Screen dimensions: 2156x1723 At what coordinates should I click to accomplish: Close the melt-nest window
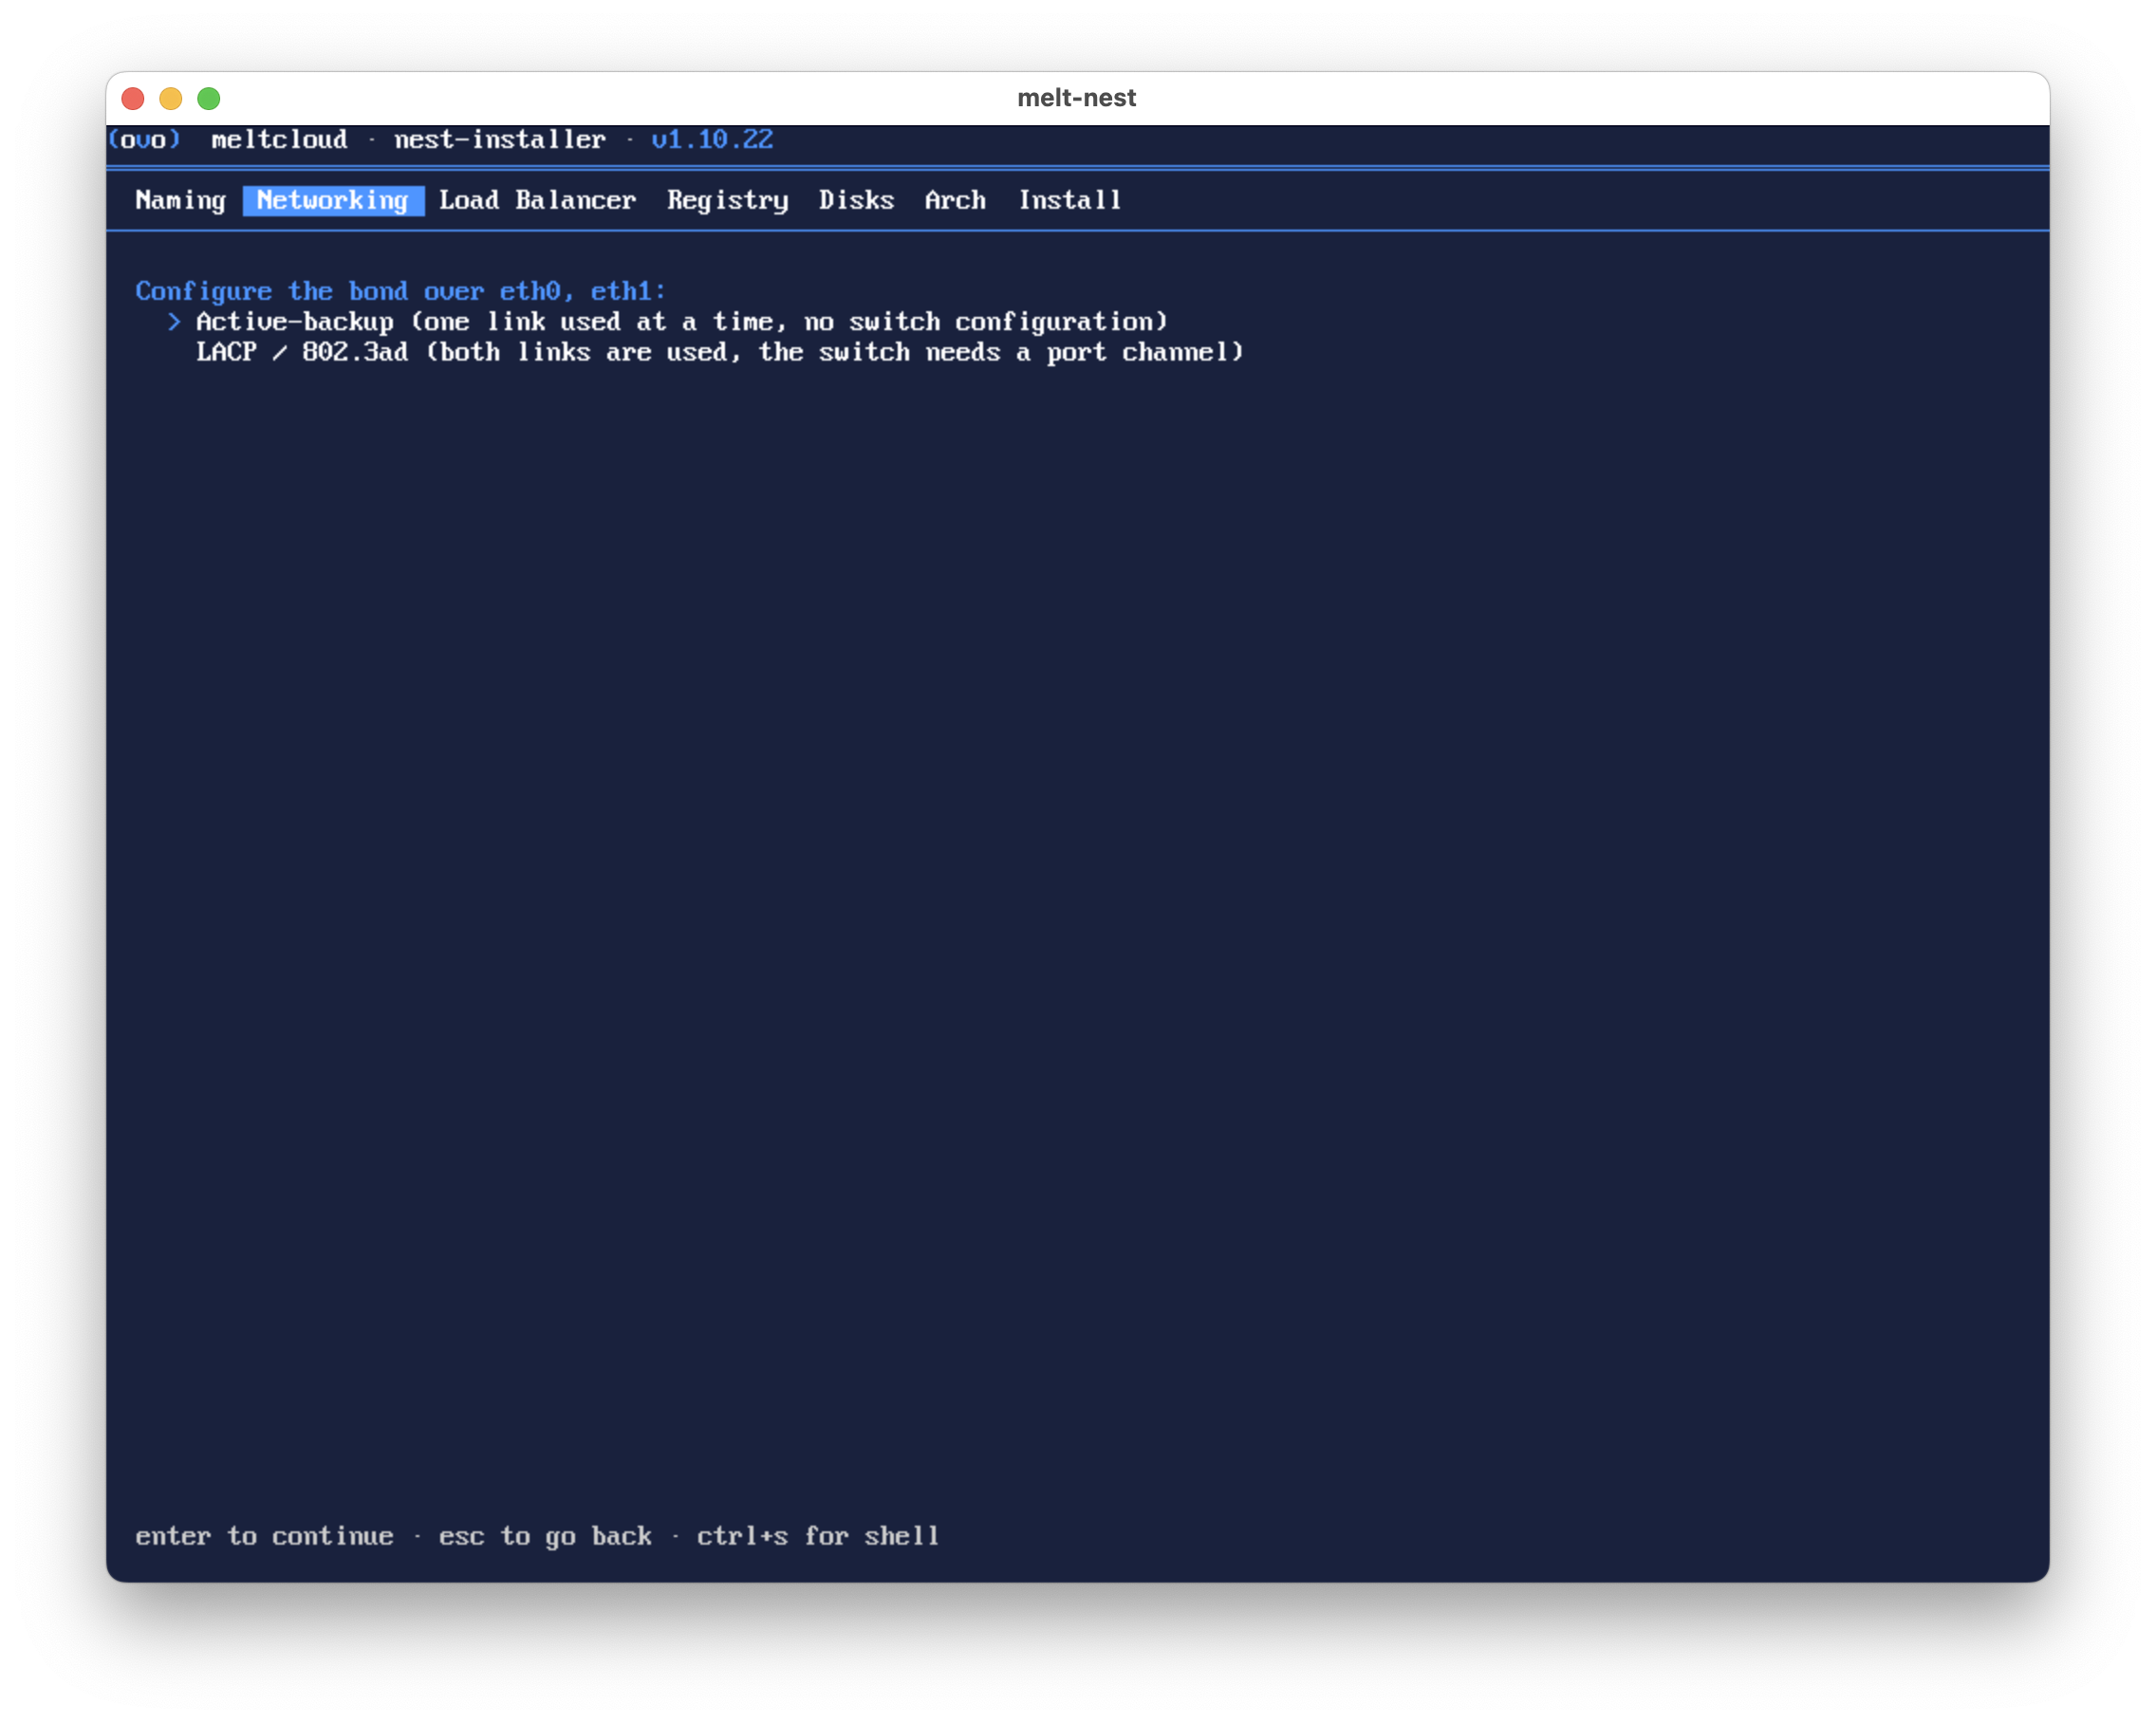point(133,98)
